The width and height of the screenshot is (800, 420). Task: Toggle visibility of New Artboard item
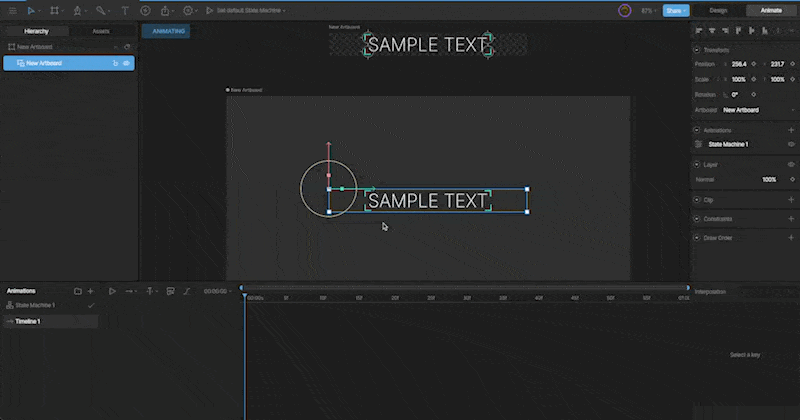(x=127, y=63)
